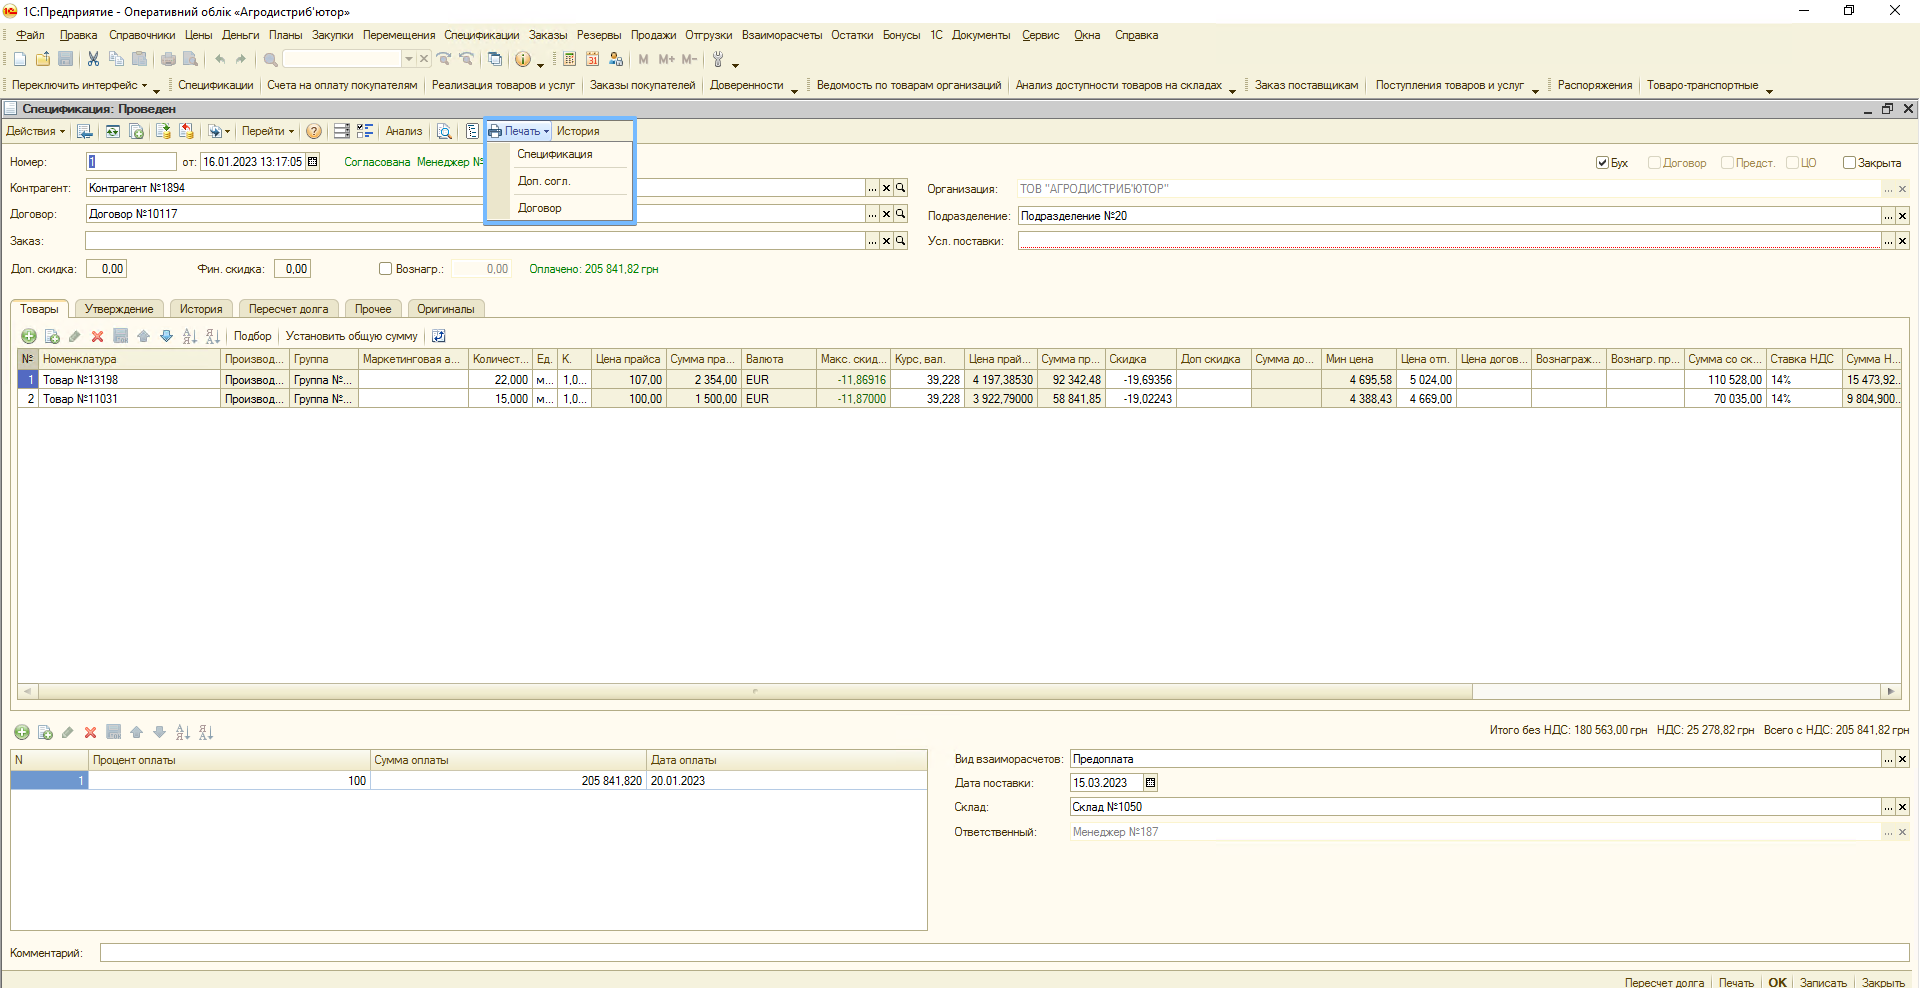The height and width of the screenshot is (988, 1920).
Task: Enable the Закрыта checkbox
Action: click(x=1849, y=163)
